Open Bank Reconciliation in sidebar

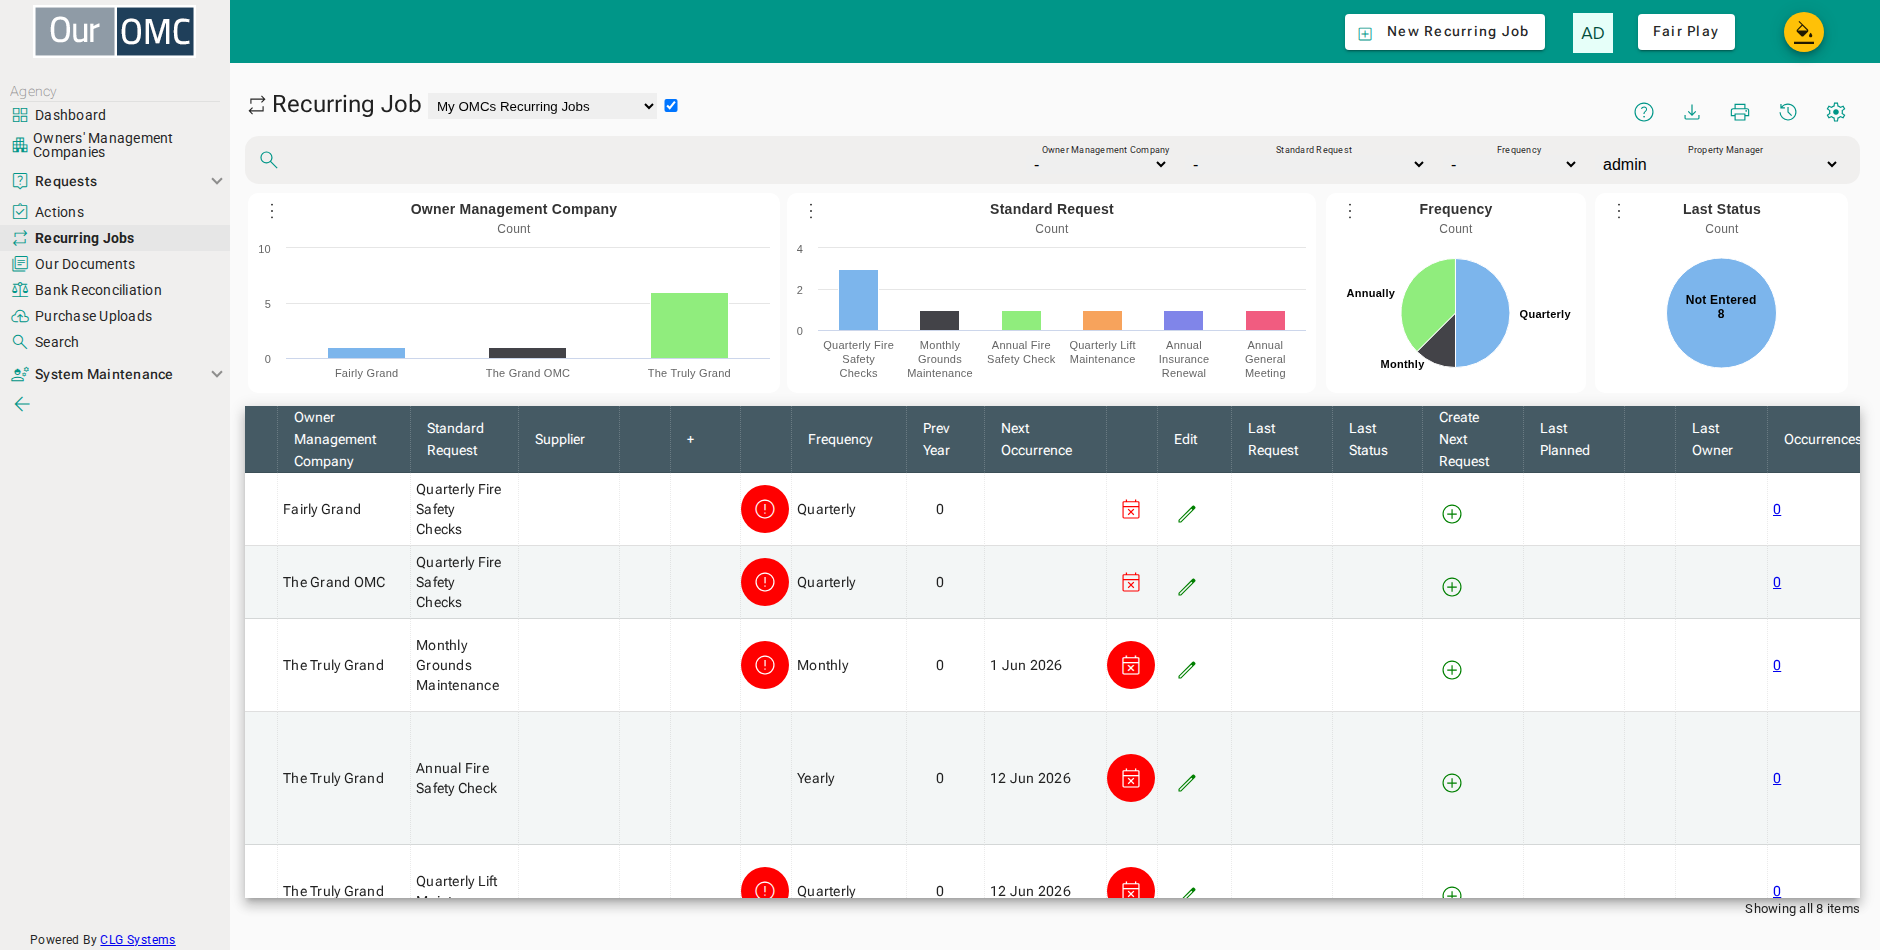[98, 290]
